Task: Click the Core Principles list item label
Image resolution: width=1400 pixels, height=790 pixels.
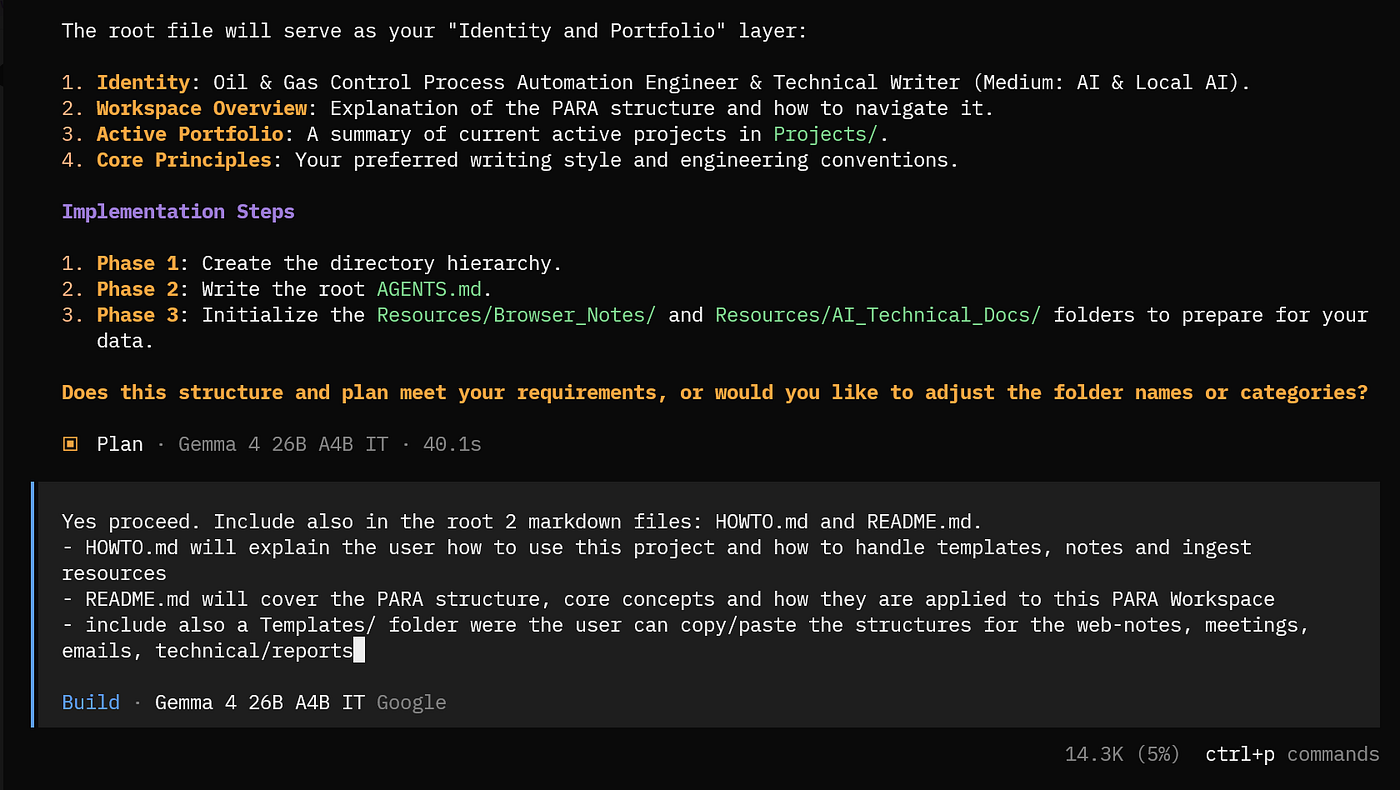Action: click(x=184, y=160)
